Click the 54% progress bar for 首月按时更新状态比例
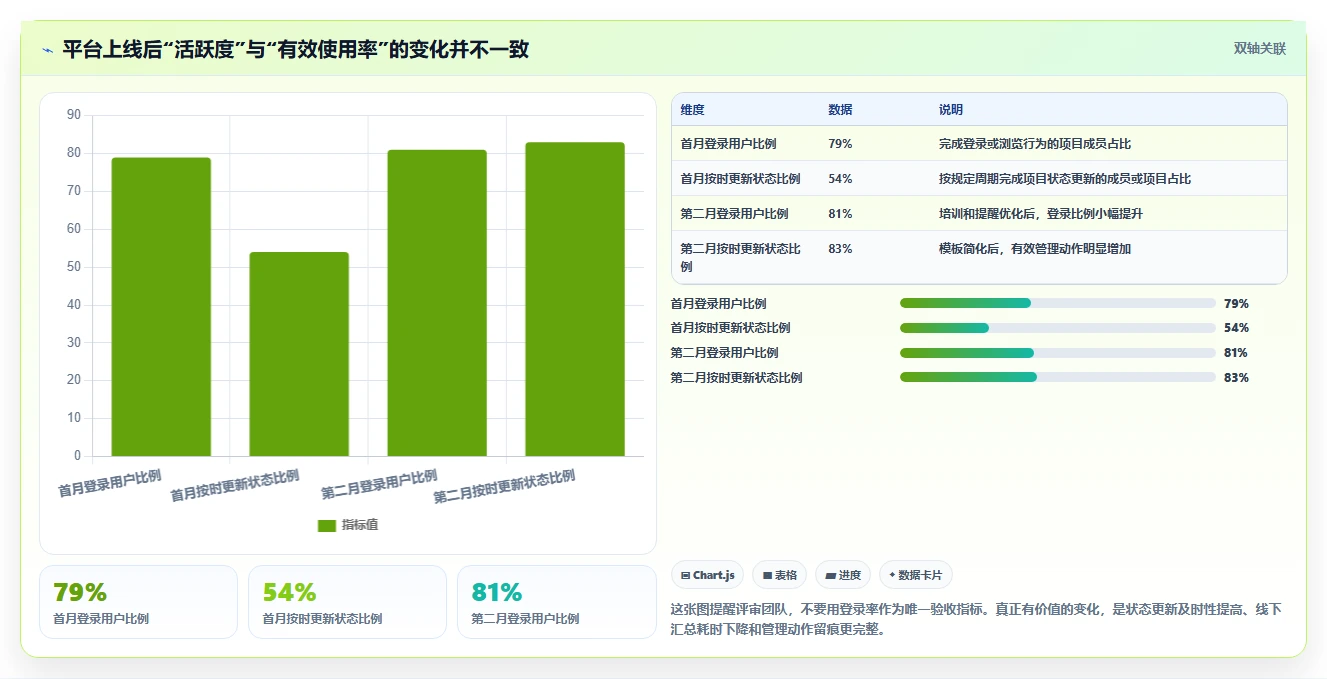Viewport: 1327px width, 679px height. pyautogui.click(x=1057, y=328)
